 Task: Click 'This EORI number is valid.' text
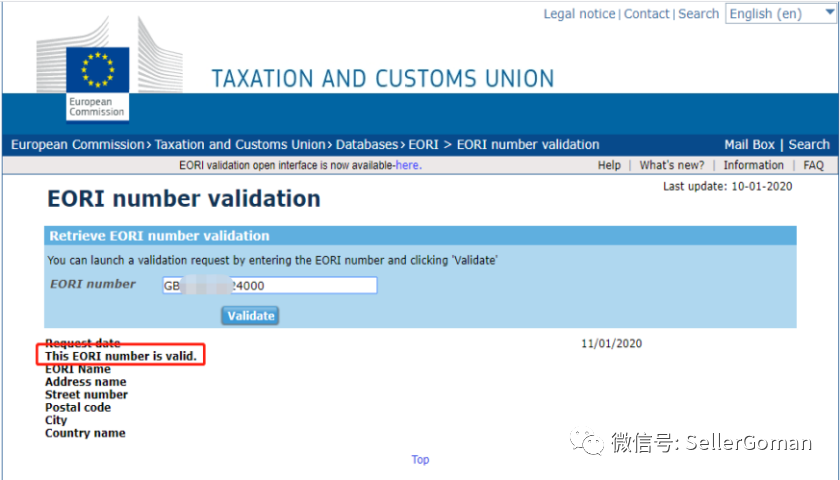coord(121,356)
